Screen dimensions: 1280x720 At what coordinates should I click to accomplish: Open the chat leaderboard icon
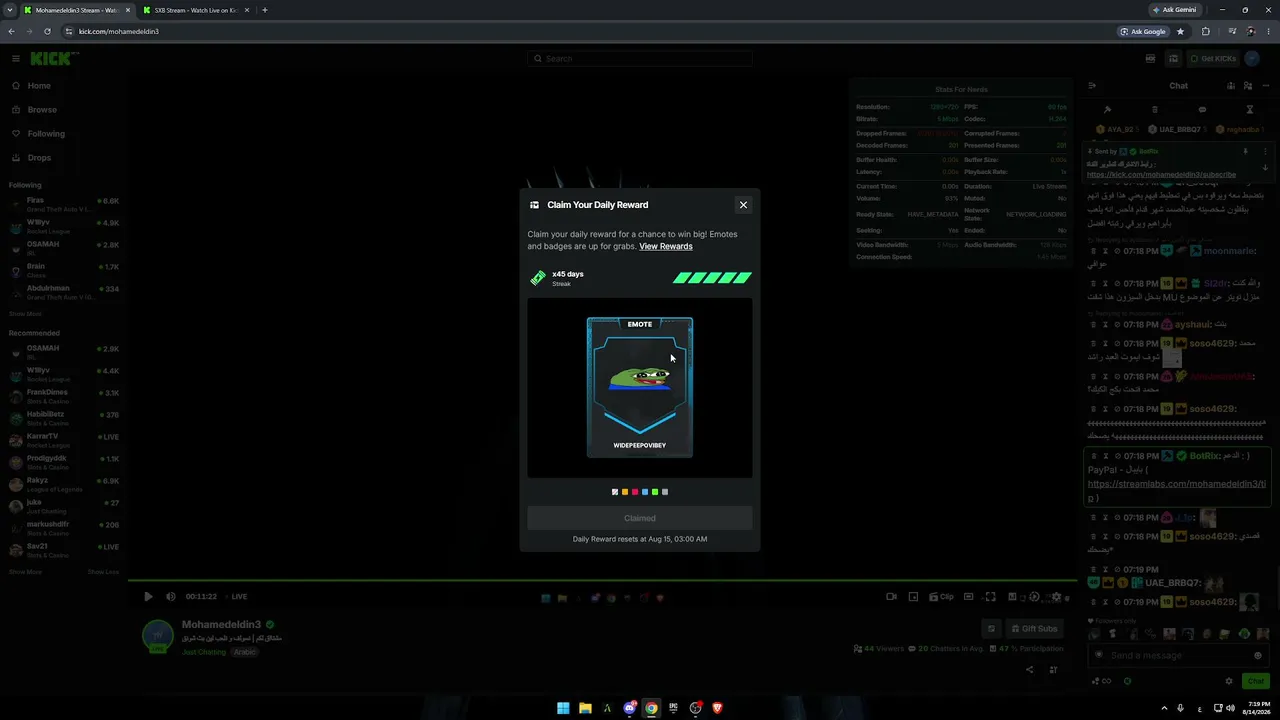pos(1231,86)
